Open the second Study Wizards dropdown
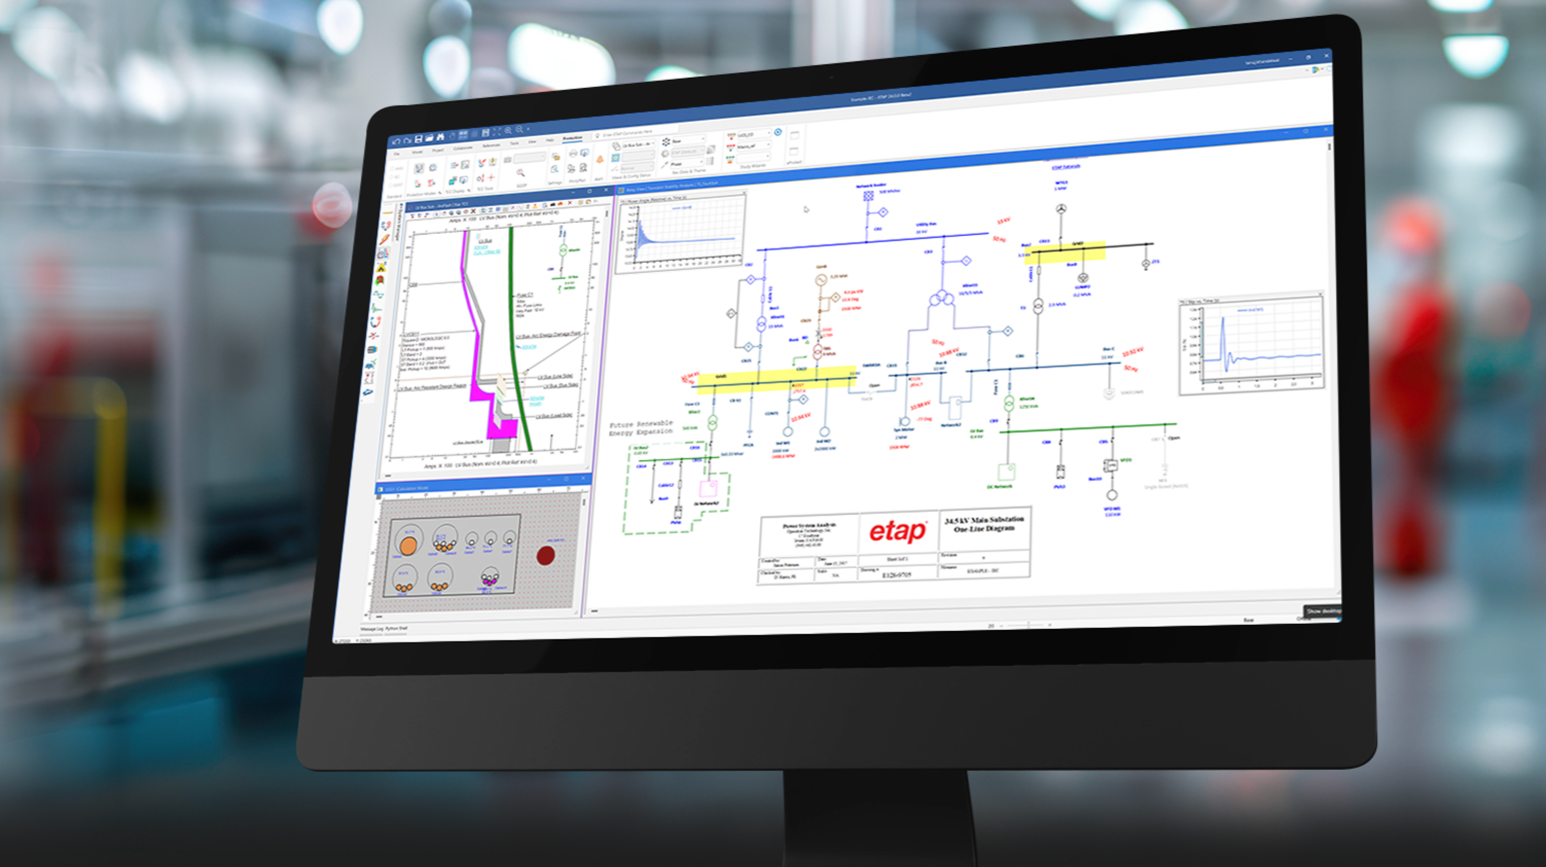Image resolution: width=1546 pixels, height=867 pixels. [x=754, y=146]
